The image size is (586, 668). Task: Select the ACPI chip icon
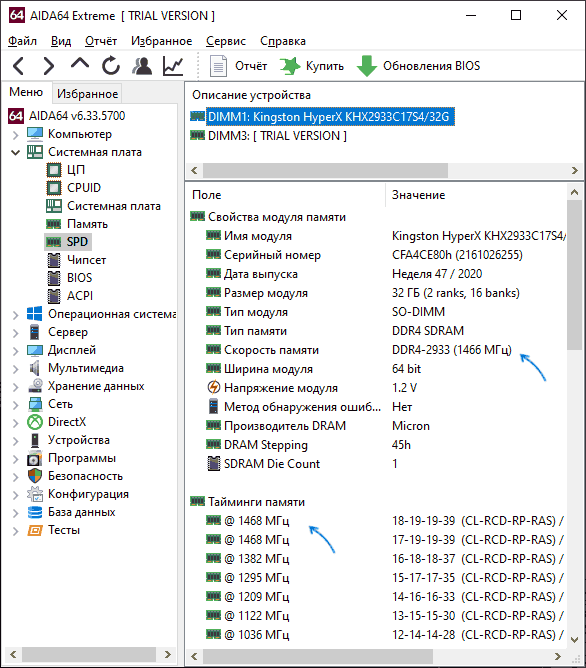tap(54, 296)
